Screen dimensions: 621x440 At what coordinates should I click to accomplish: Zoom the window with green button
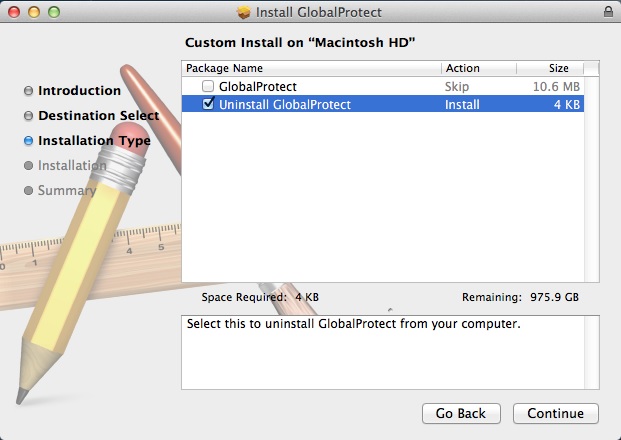54,12
